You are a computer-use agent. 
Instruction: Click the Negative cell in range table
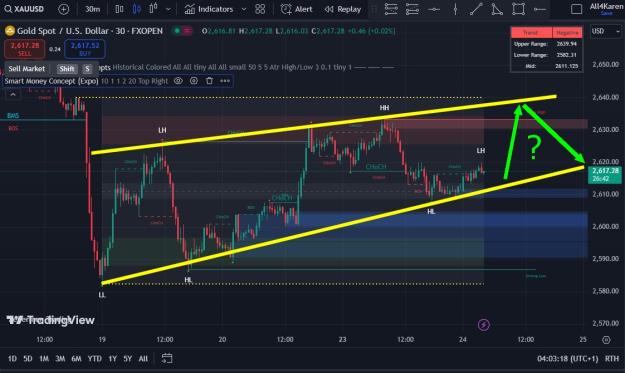[x=567, y=32]
